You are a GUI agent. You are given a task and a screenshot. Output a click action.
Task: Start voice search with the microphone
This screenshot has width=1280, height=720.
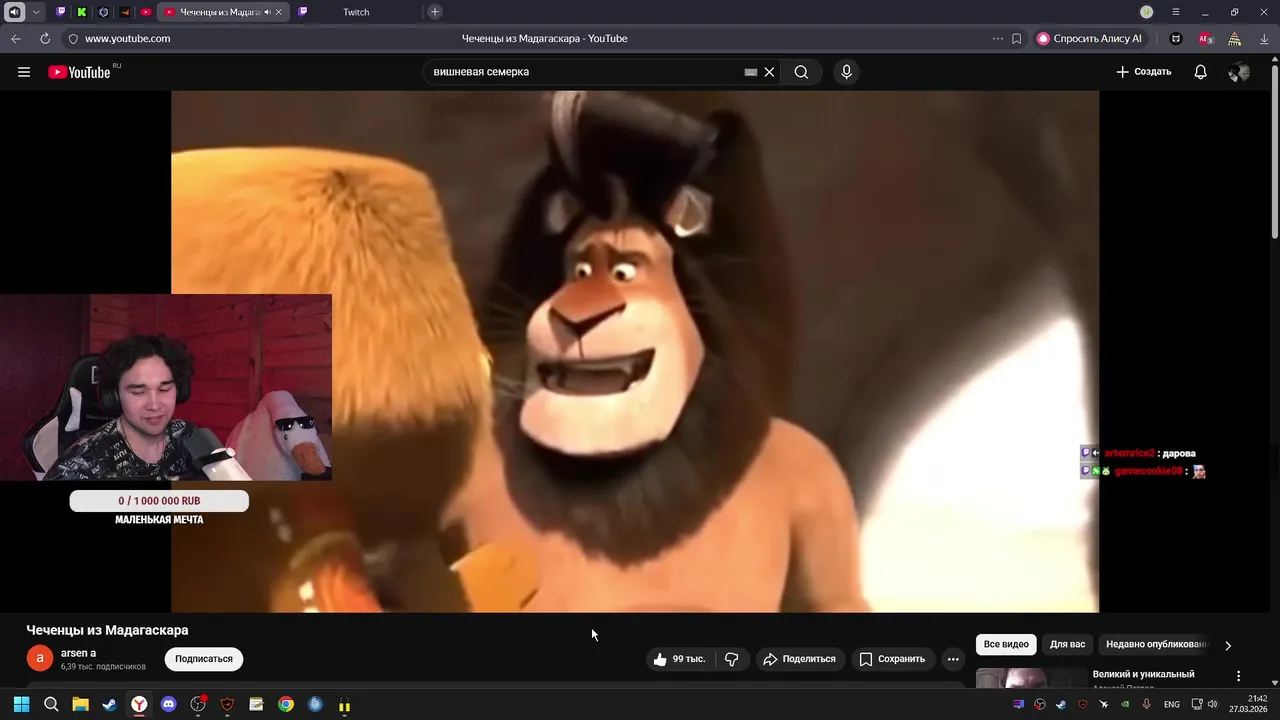click(847, 72)
